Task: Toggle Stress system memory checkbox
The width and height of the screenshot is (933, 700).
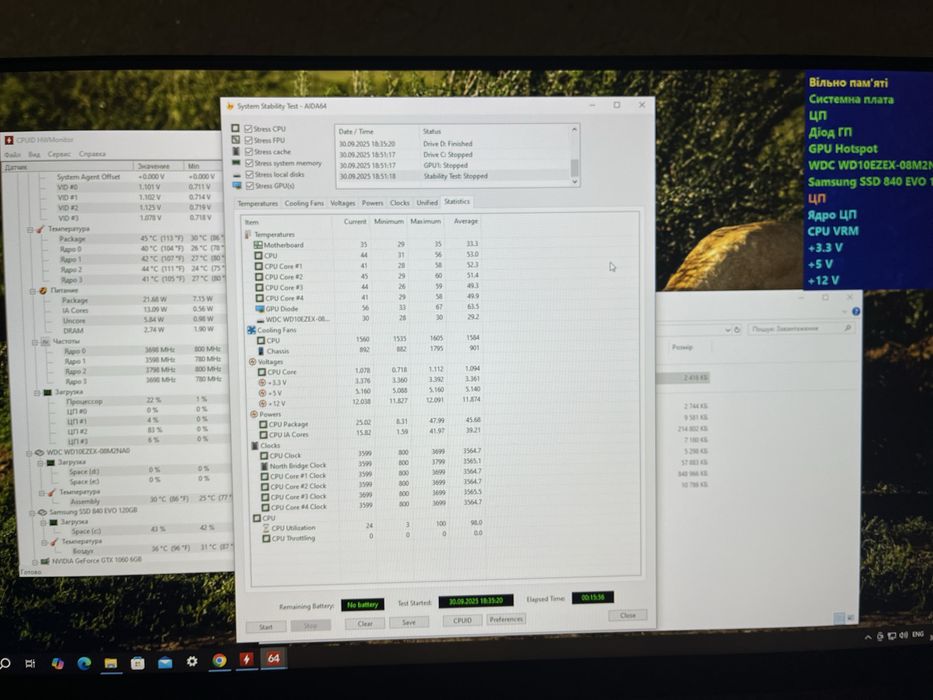Action: 250,163
